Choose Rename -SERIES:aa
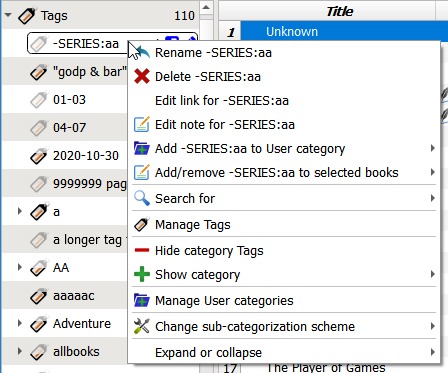448x373 pixels. [x=284, y=53]
